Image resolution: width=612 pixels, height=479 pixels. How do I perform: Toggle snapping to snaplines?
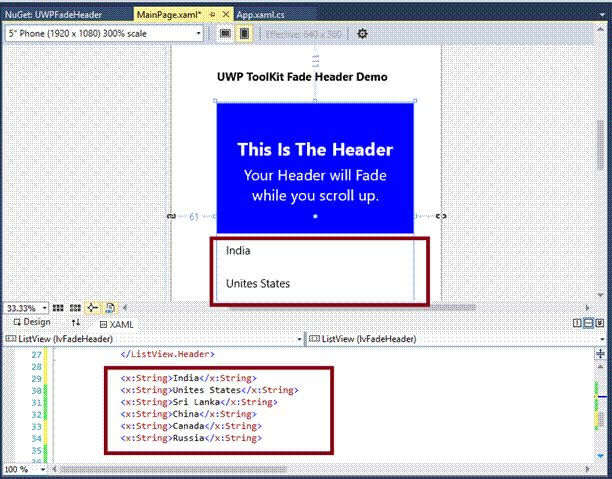(93, 308)
